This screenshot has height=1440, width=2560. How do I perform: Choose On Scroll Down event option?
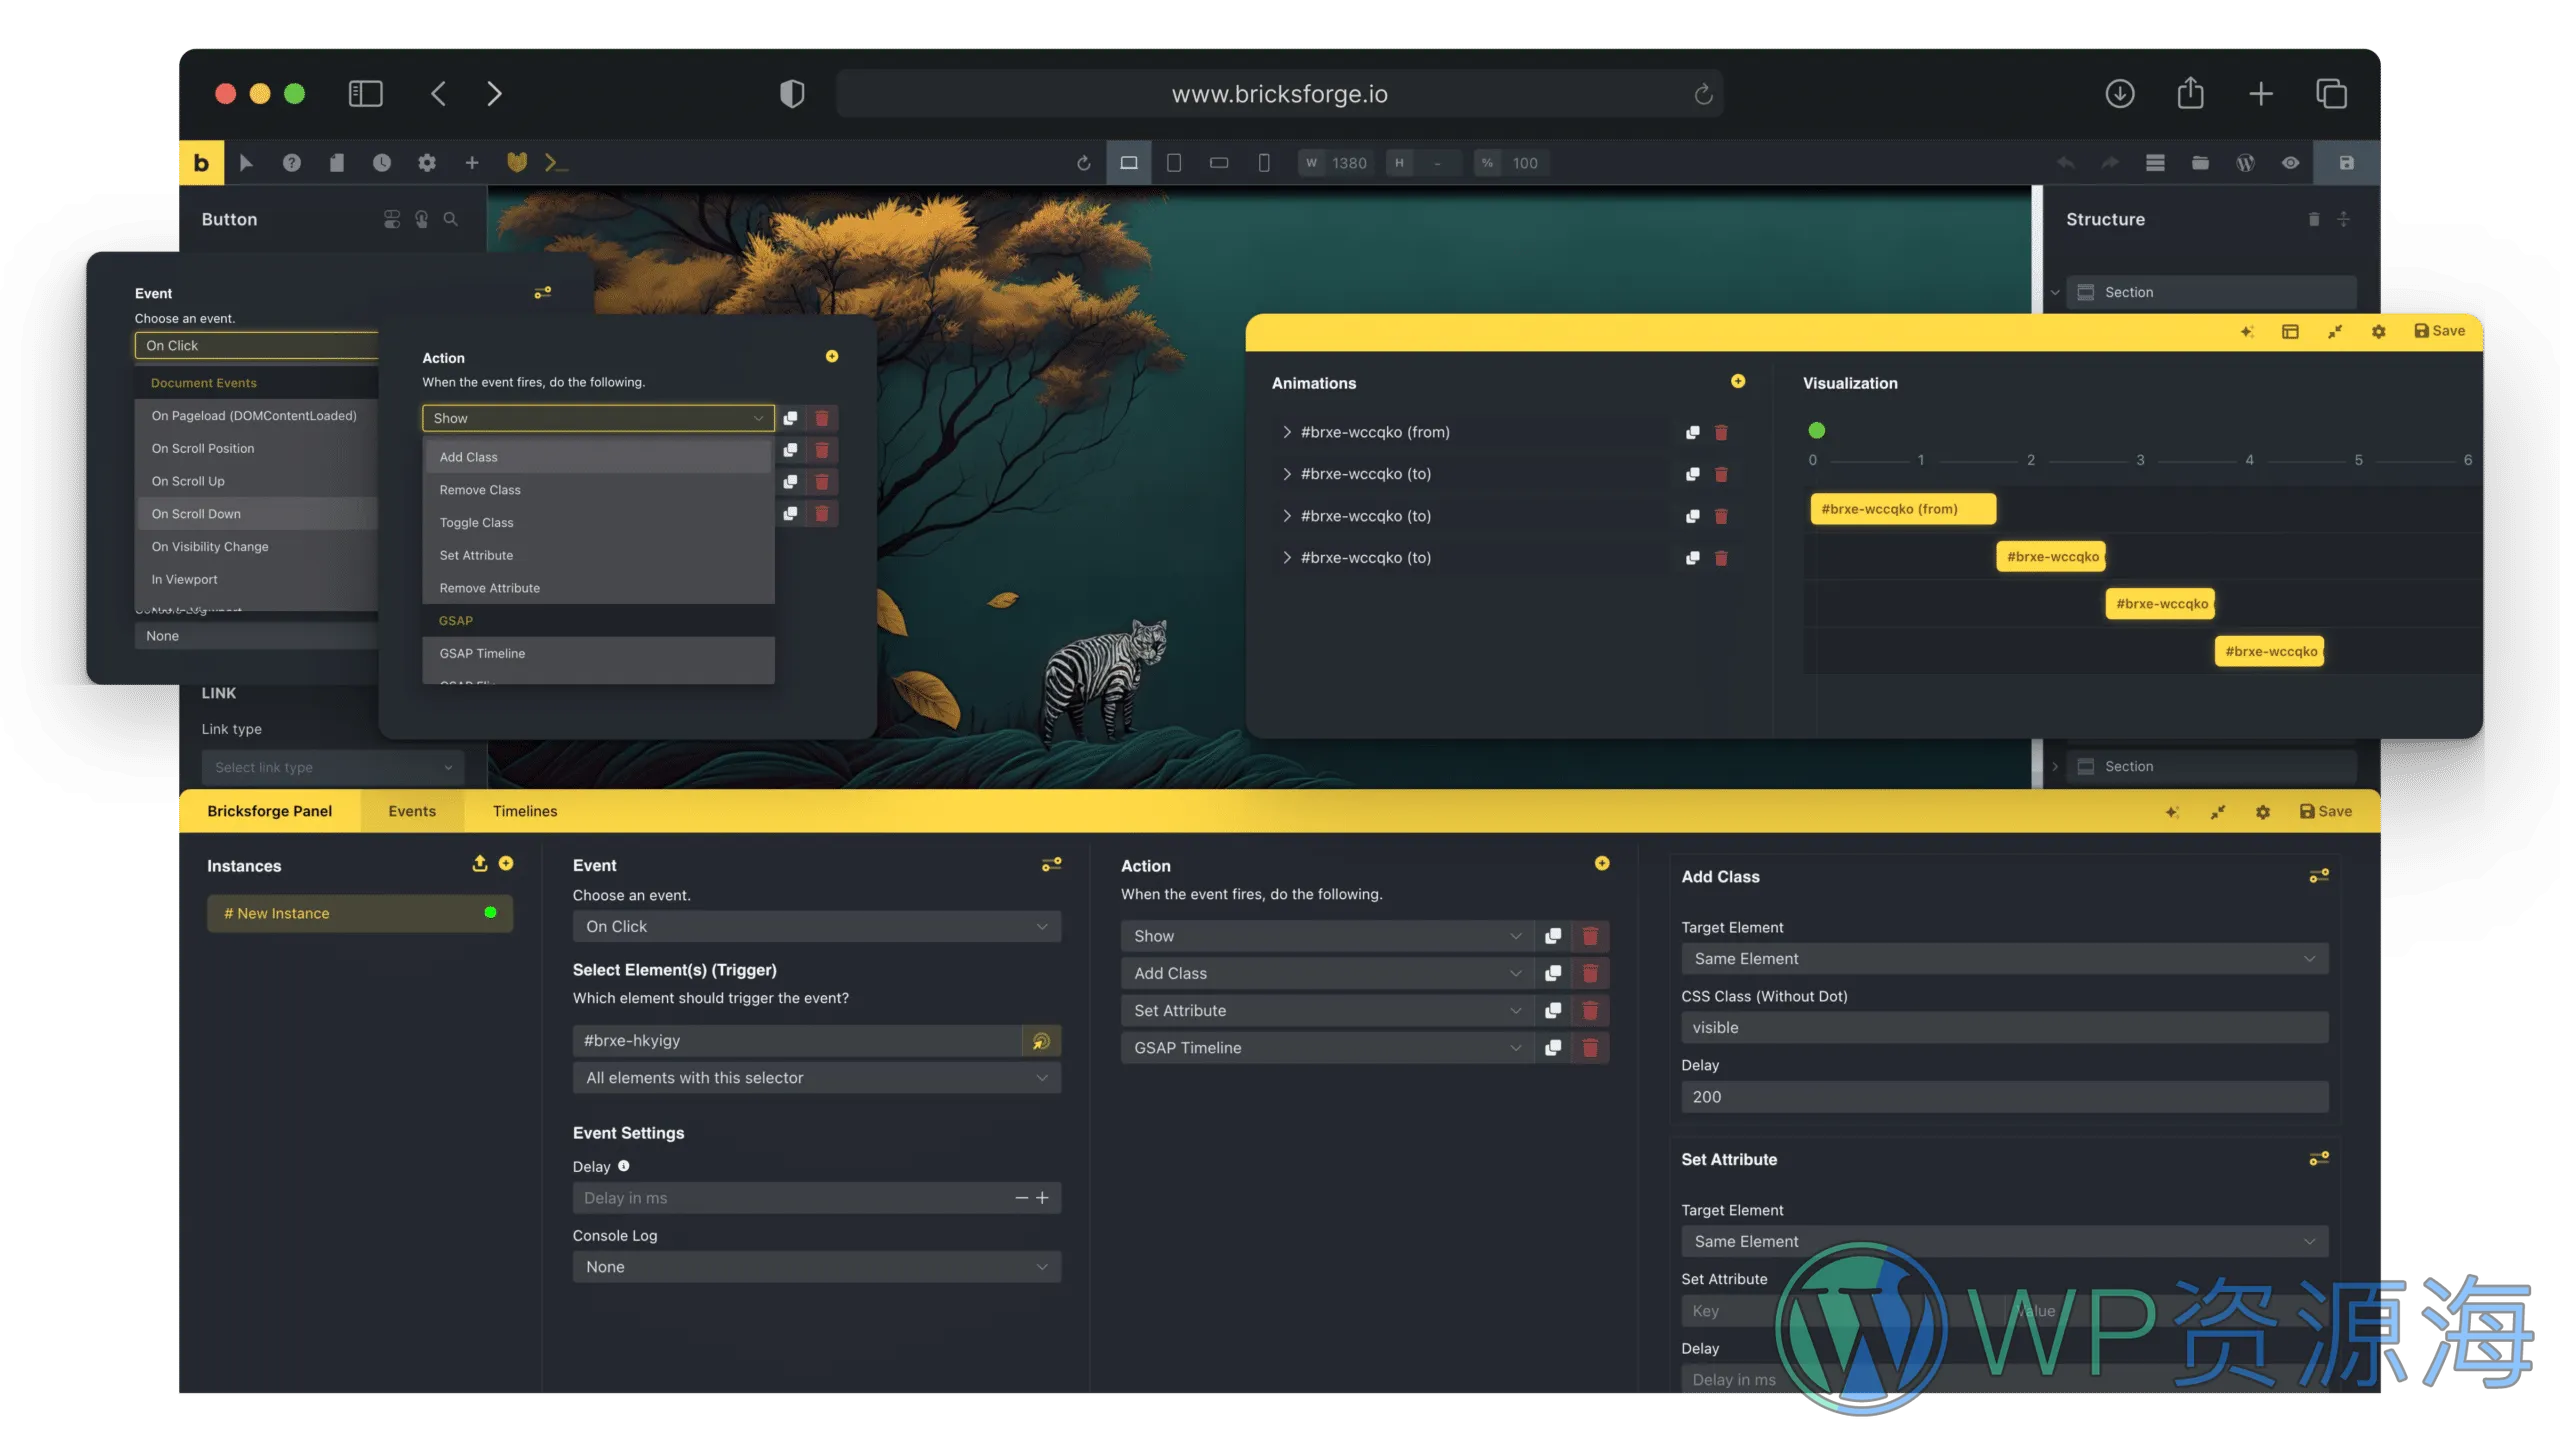tap(257, 513)
